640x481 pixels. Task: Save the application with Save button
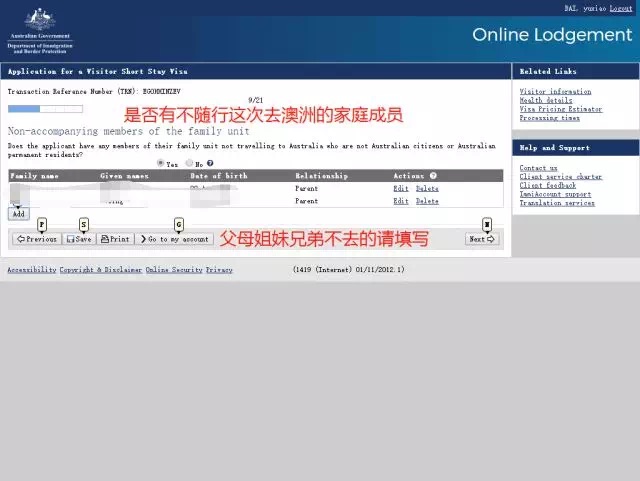[x=78, y=239]
